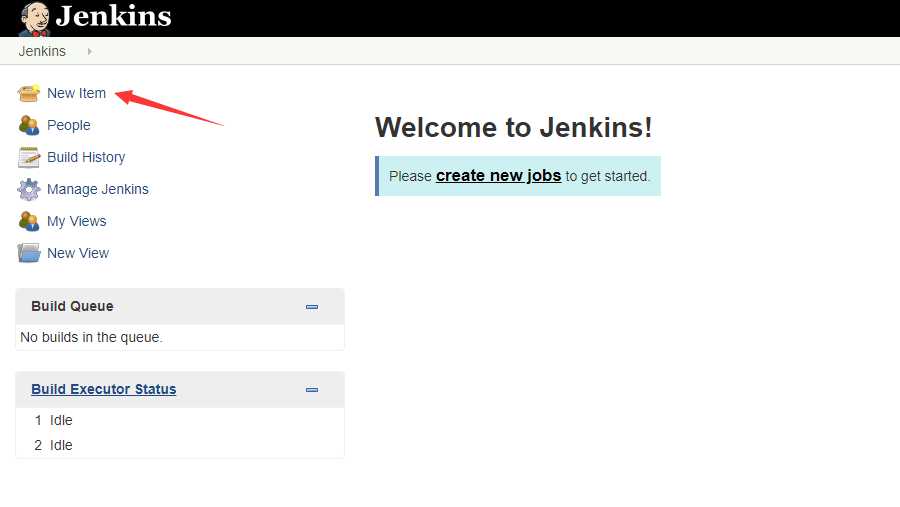Click the New View folder icon

pos(29,253)
